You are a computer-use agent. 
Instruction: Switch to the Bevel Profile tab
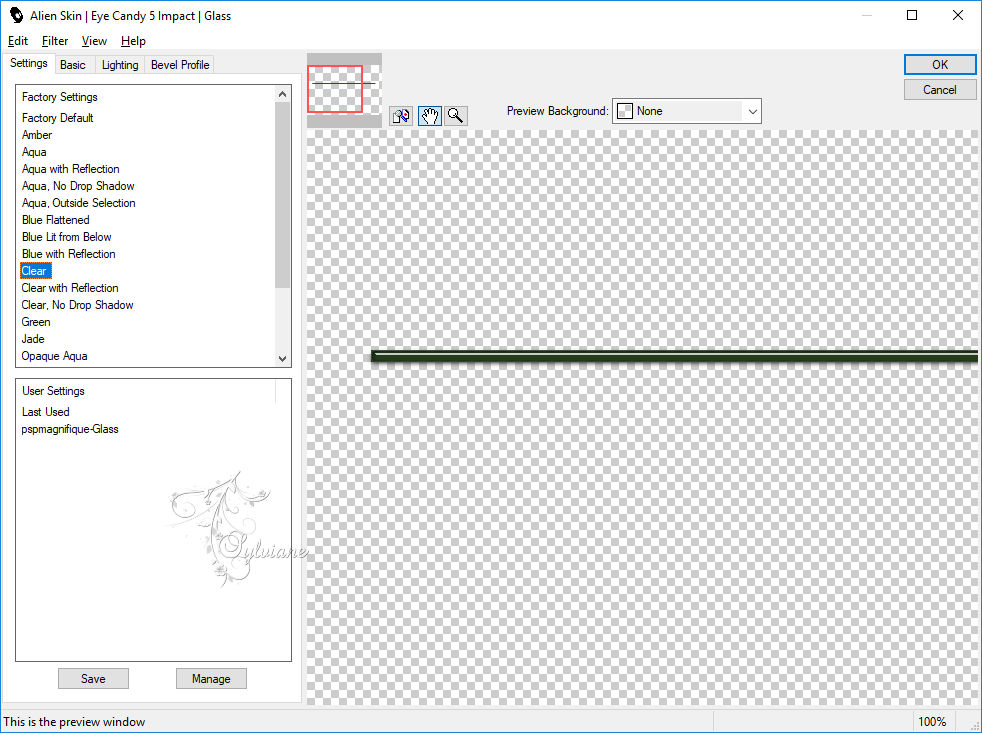(180, 65)
